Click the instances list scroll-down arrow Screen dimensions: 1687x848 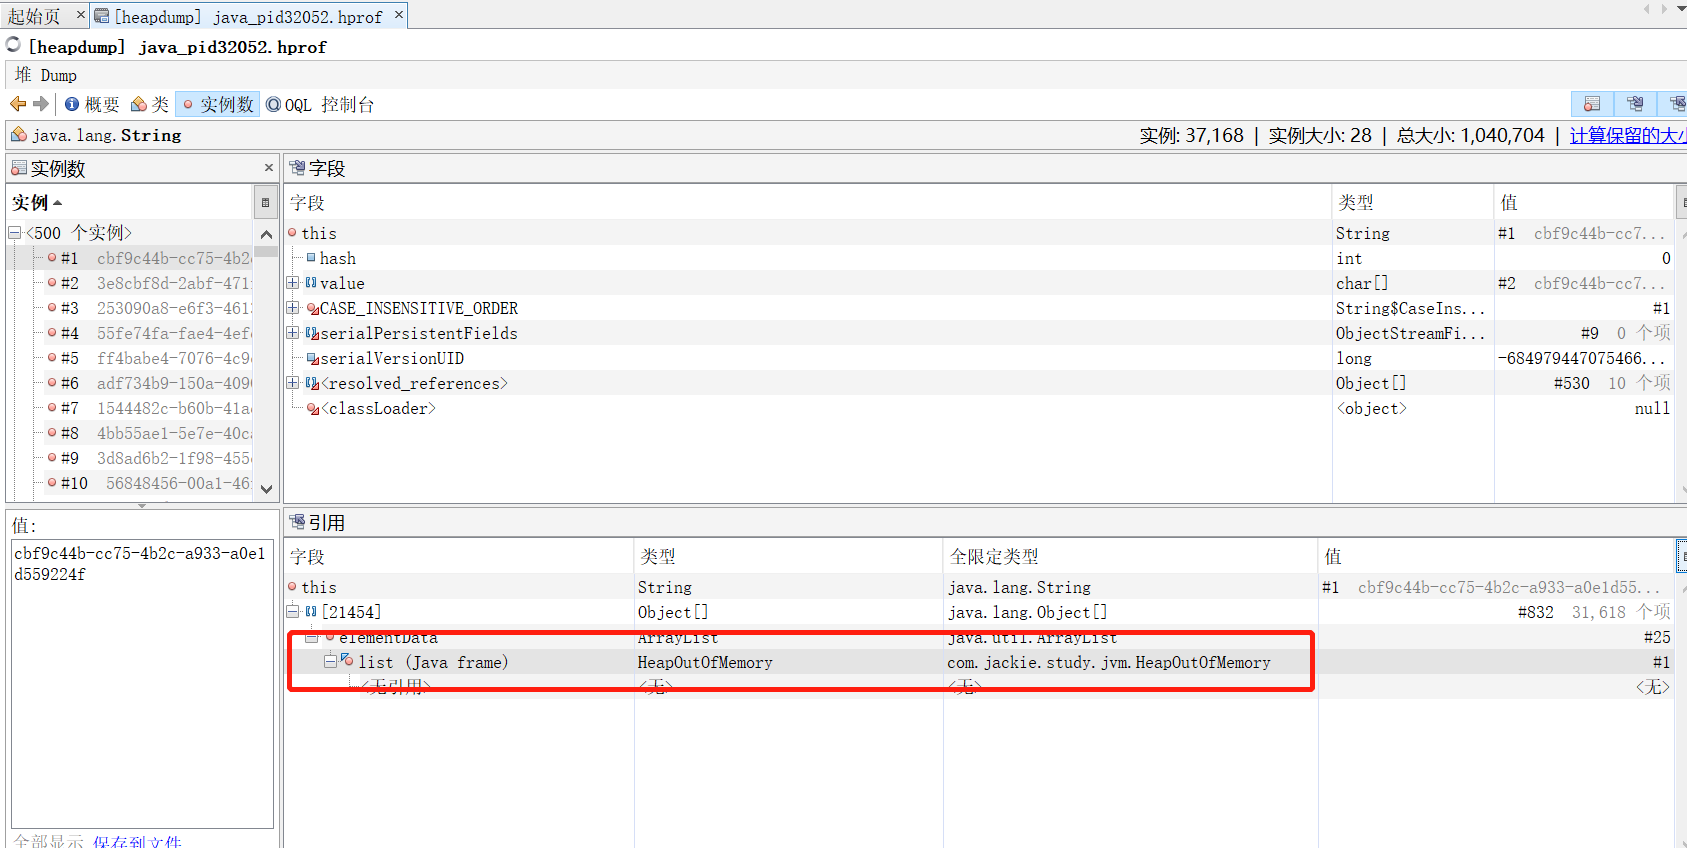[x=266, y=489]
